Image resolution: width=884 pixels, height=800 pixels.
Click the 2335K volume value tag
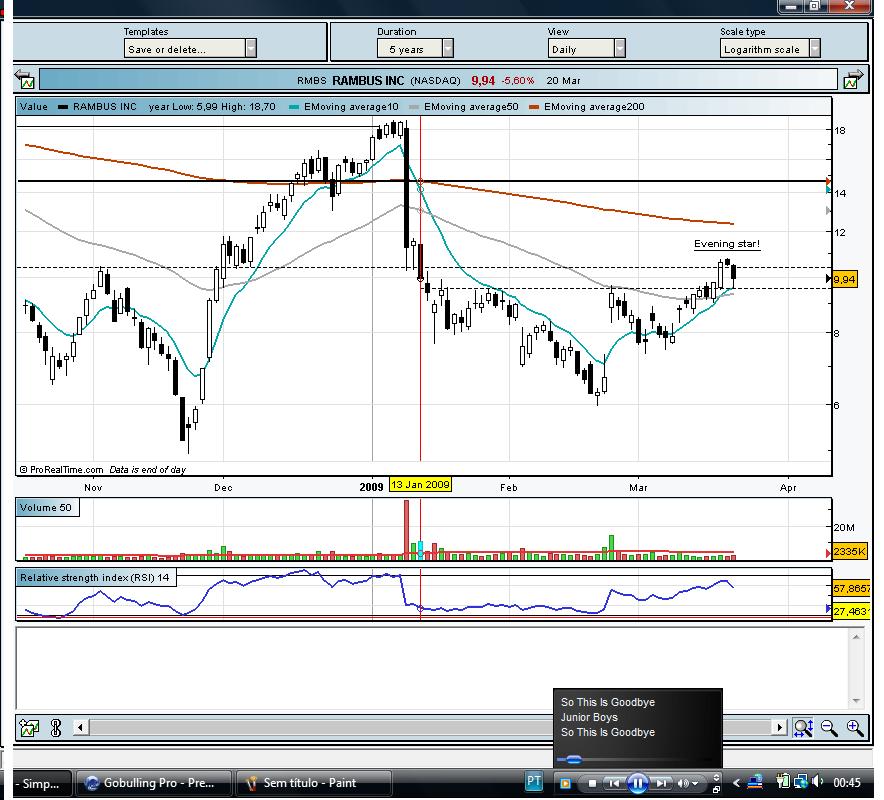pos(849,551)
